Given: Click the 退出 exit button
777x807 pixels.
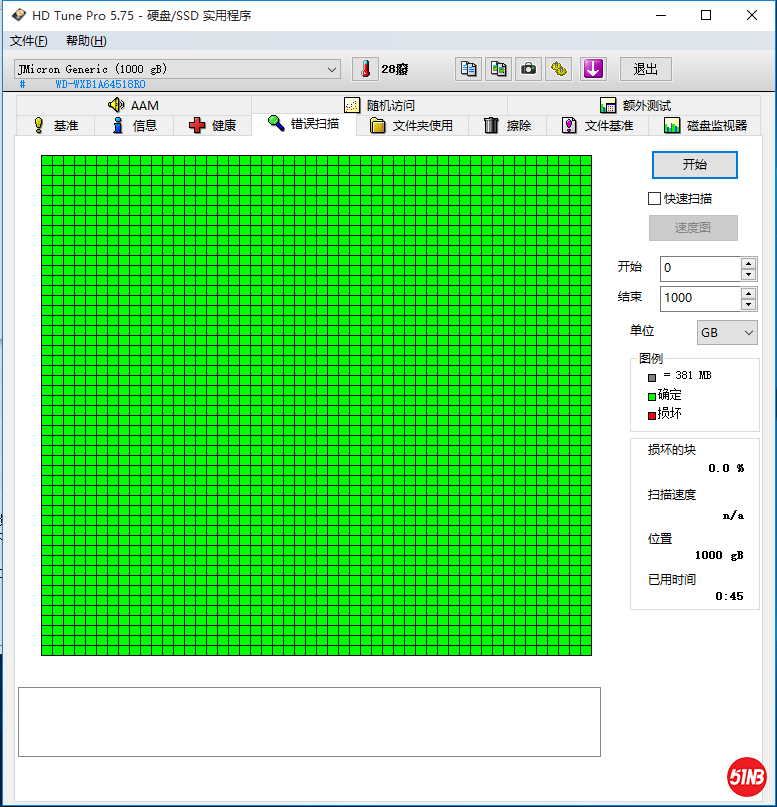Looking at the screenshot, I should (x=646, y=69).
